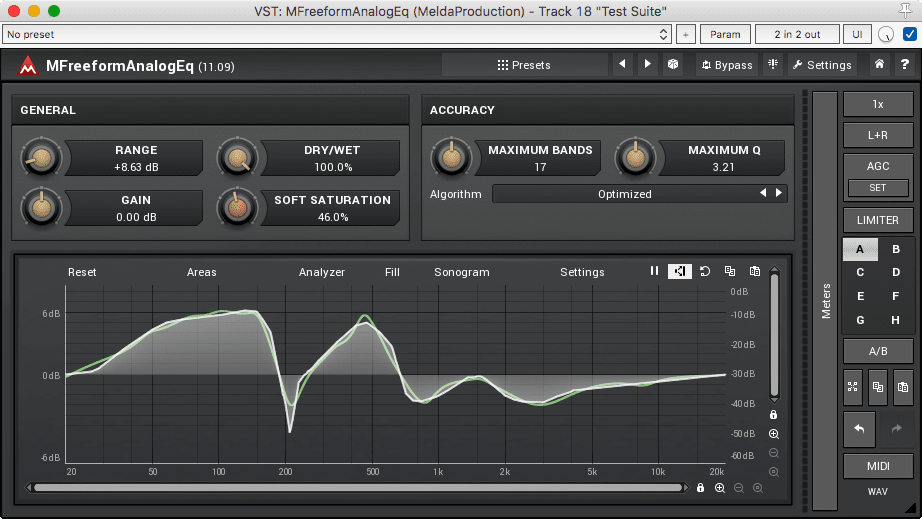Open the Analyzer menu in graph toolbar
Viewport: 922px width, 519px height.
point(321,272)
